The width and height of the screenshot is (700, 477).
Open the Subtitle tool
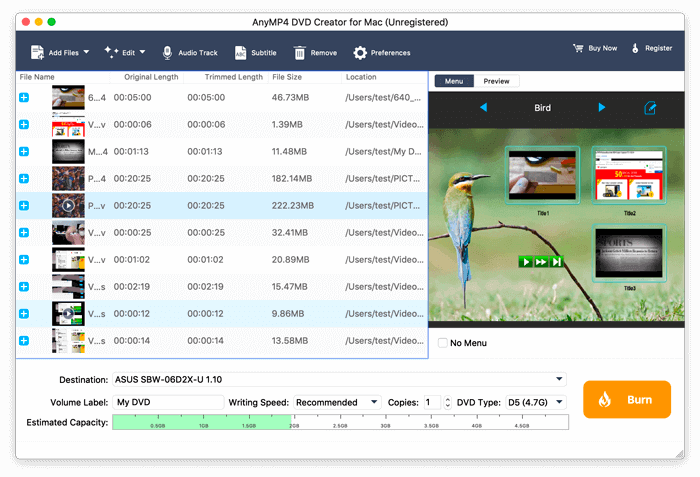(x=240, y=52)
